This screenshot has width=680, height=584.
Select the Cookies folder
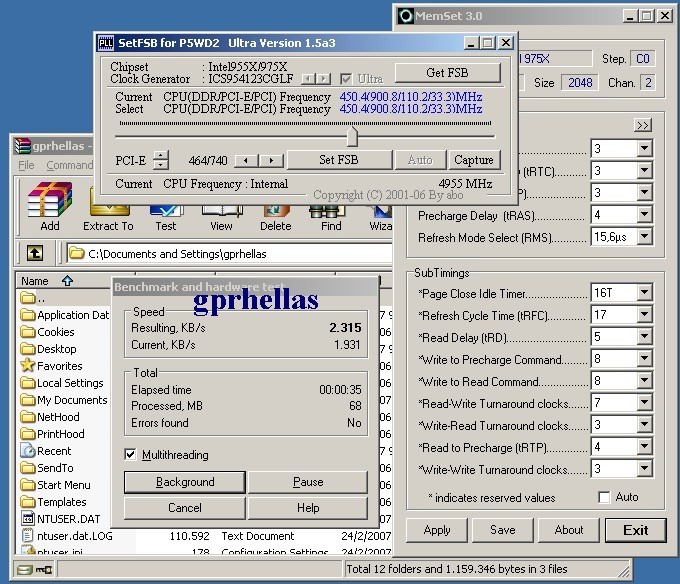tap(48, 332)
